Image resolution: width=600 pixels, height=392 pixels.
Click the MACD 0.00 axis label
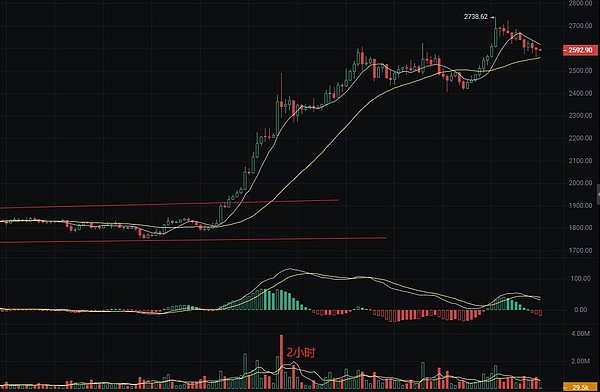[580, 310]
